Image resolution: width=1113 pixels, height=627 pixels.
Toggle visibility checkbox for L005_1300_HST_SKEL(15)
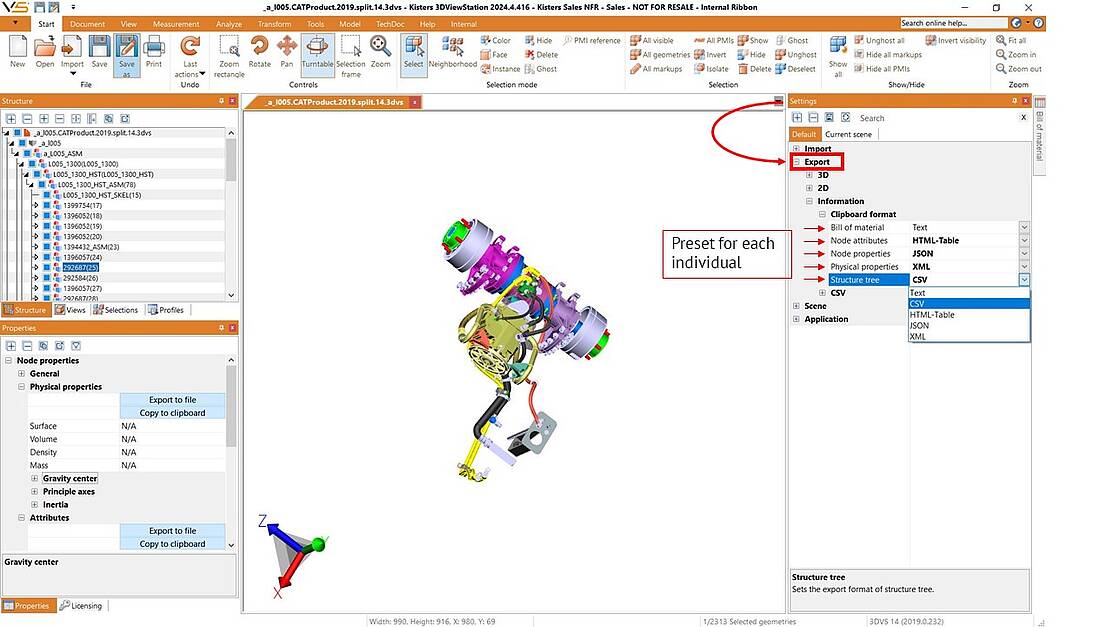46,195
